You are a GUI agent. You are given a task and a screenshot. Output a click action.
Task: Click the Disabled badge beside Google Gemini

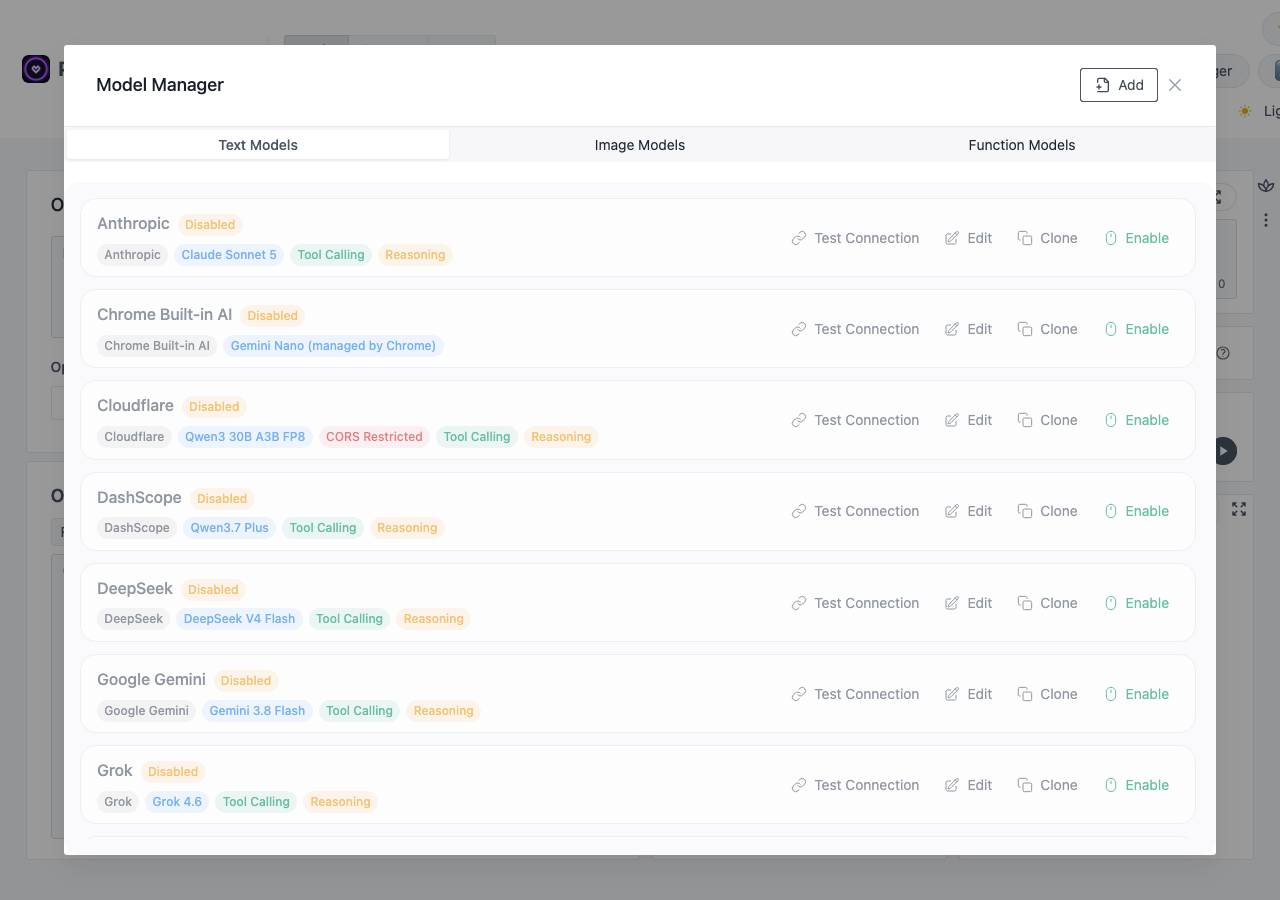[x=246, y=681]
